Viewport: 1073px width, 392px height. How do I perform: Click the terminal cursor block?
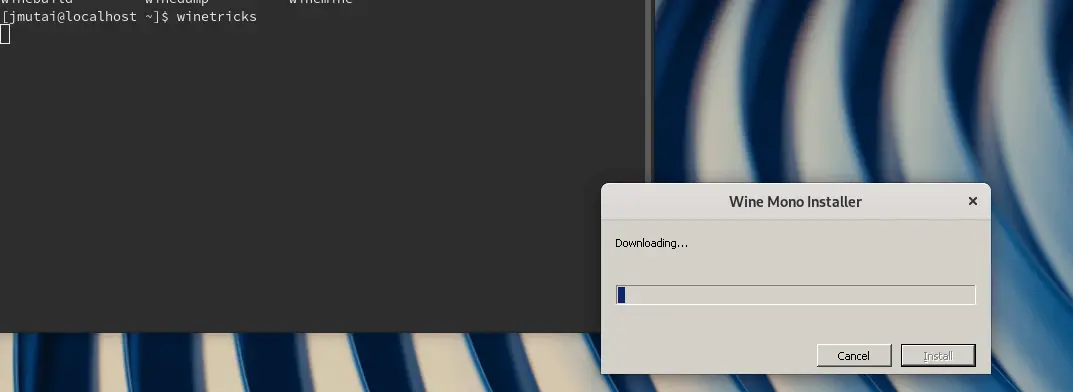click(x=5, y=34)
